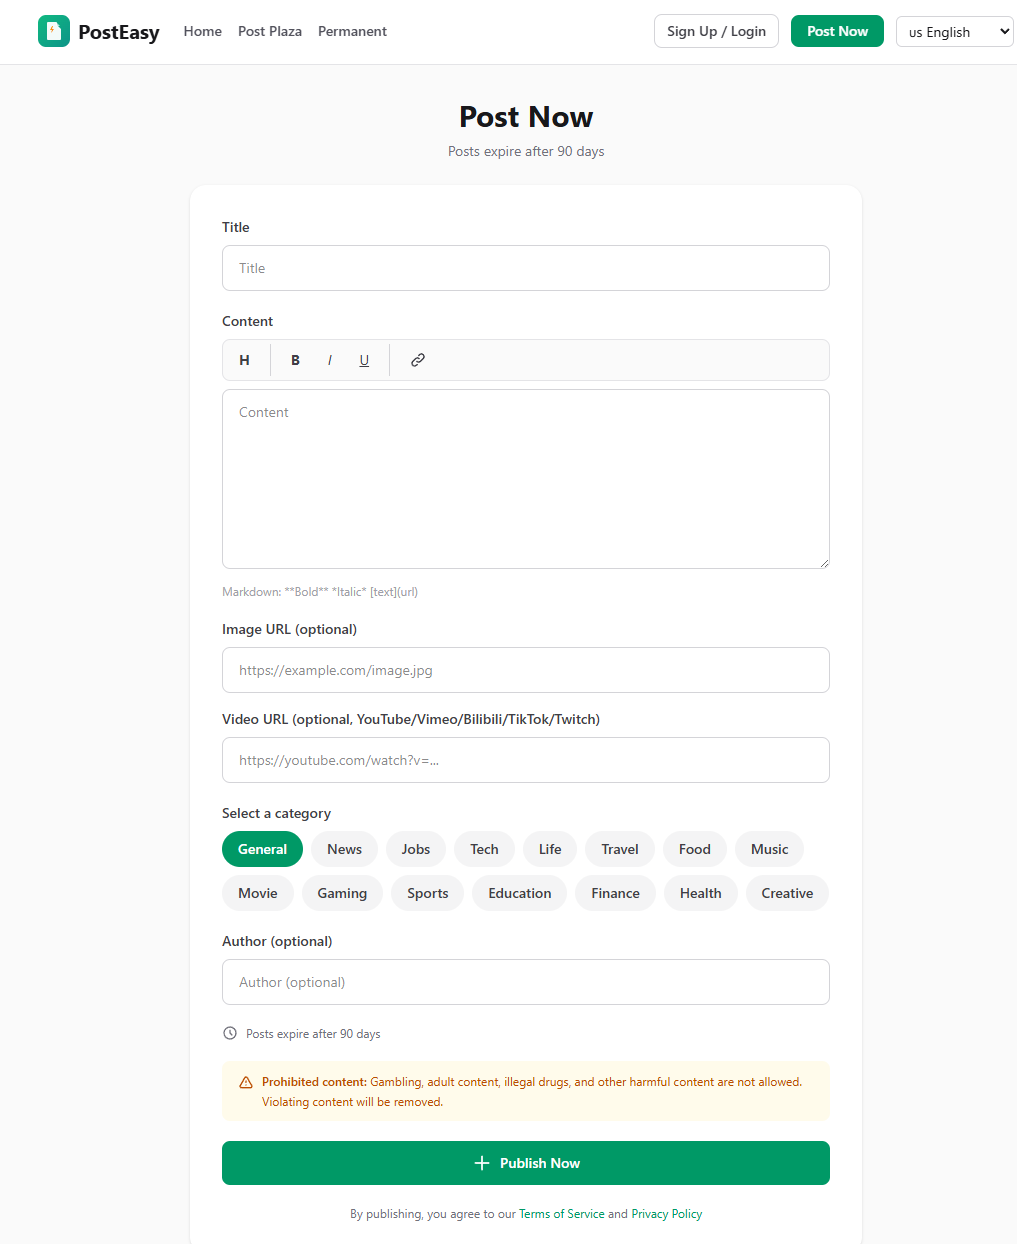Insert a hyperlink using the chain icon
The height and width of the screenshot is (1244, 1017).
[417, 360]
